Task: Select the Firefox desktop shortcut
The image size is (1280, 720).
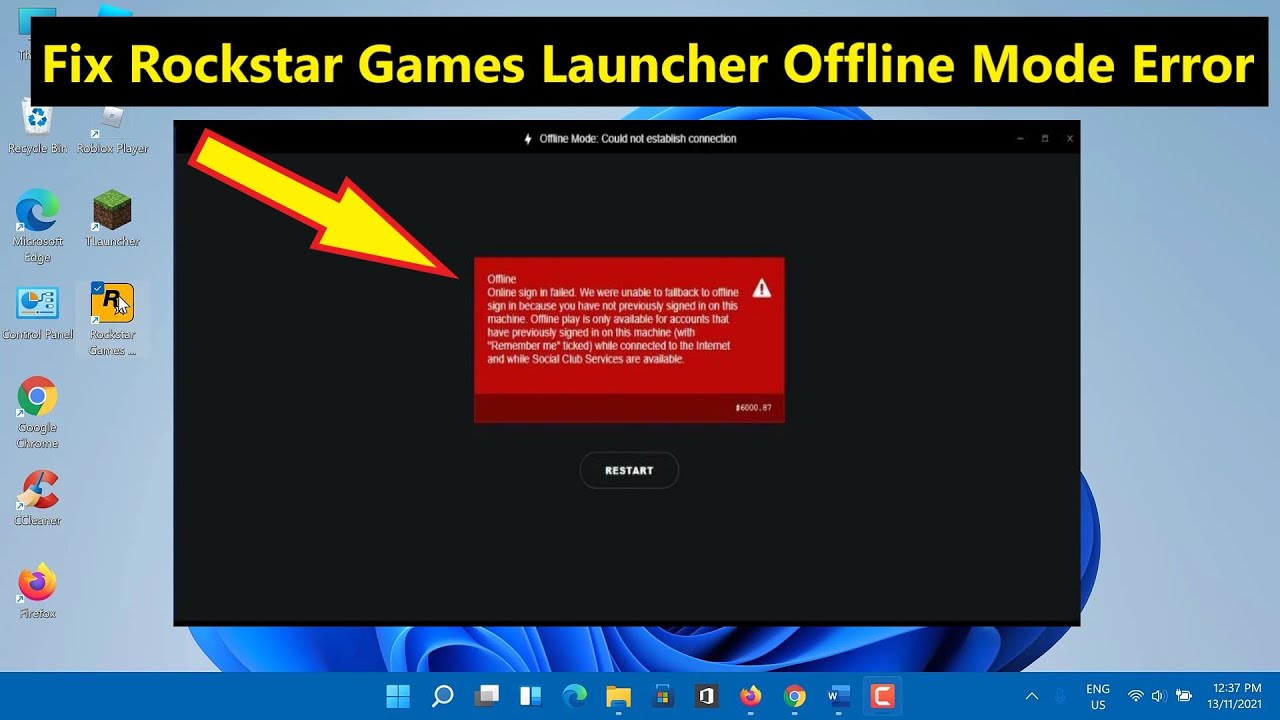Action: [37, 592]
